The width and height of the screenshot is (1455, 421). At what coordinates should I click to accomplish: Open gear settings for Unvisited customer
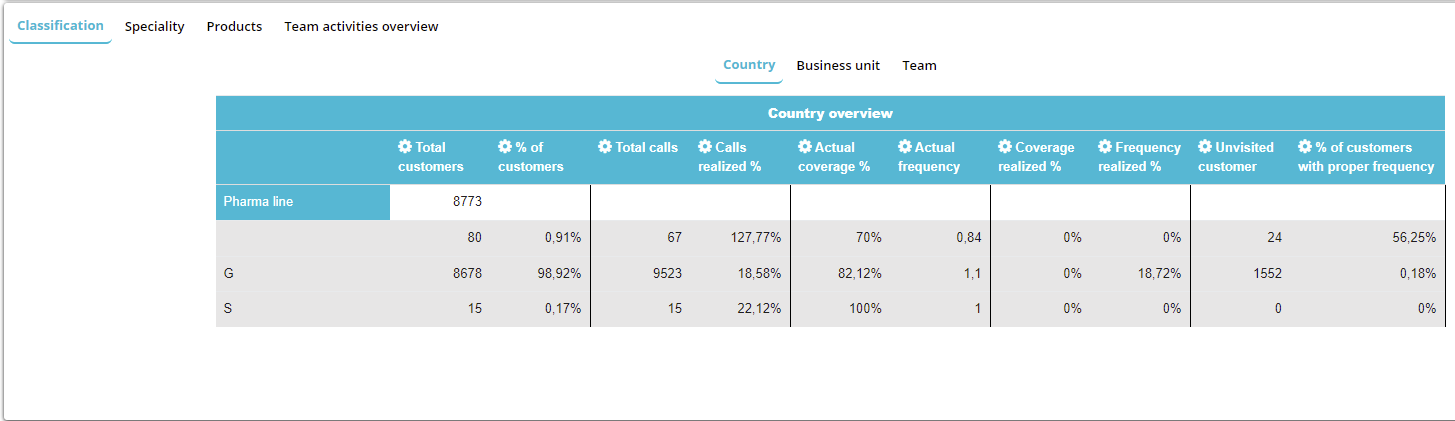coord(1205,147)
